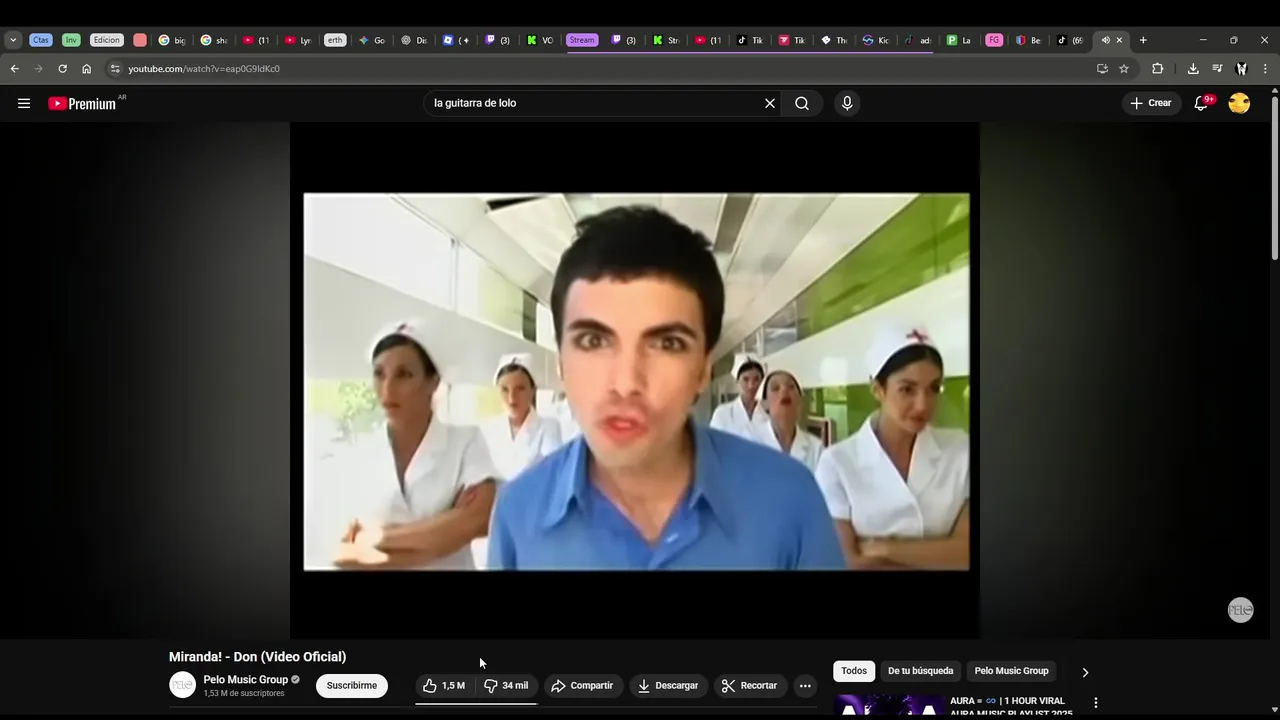Open AURA 1 HOUR VIRAL playlist thumbnail
Screen dimensions: 1280x720
[888, 706]
